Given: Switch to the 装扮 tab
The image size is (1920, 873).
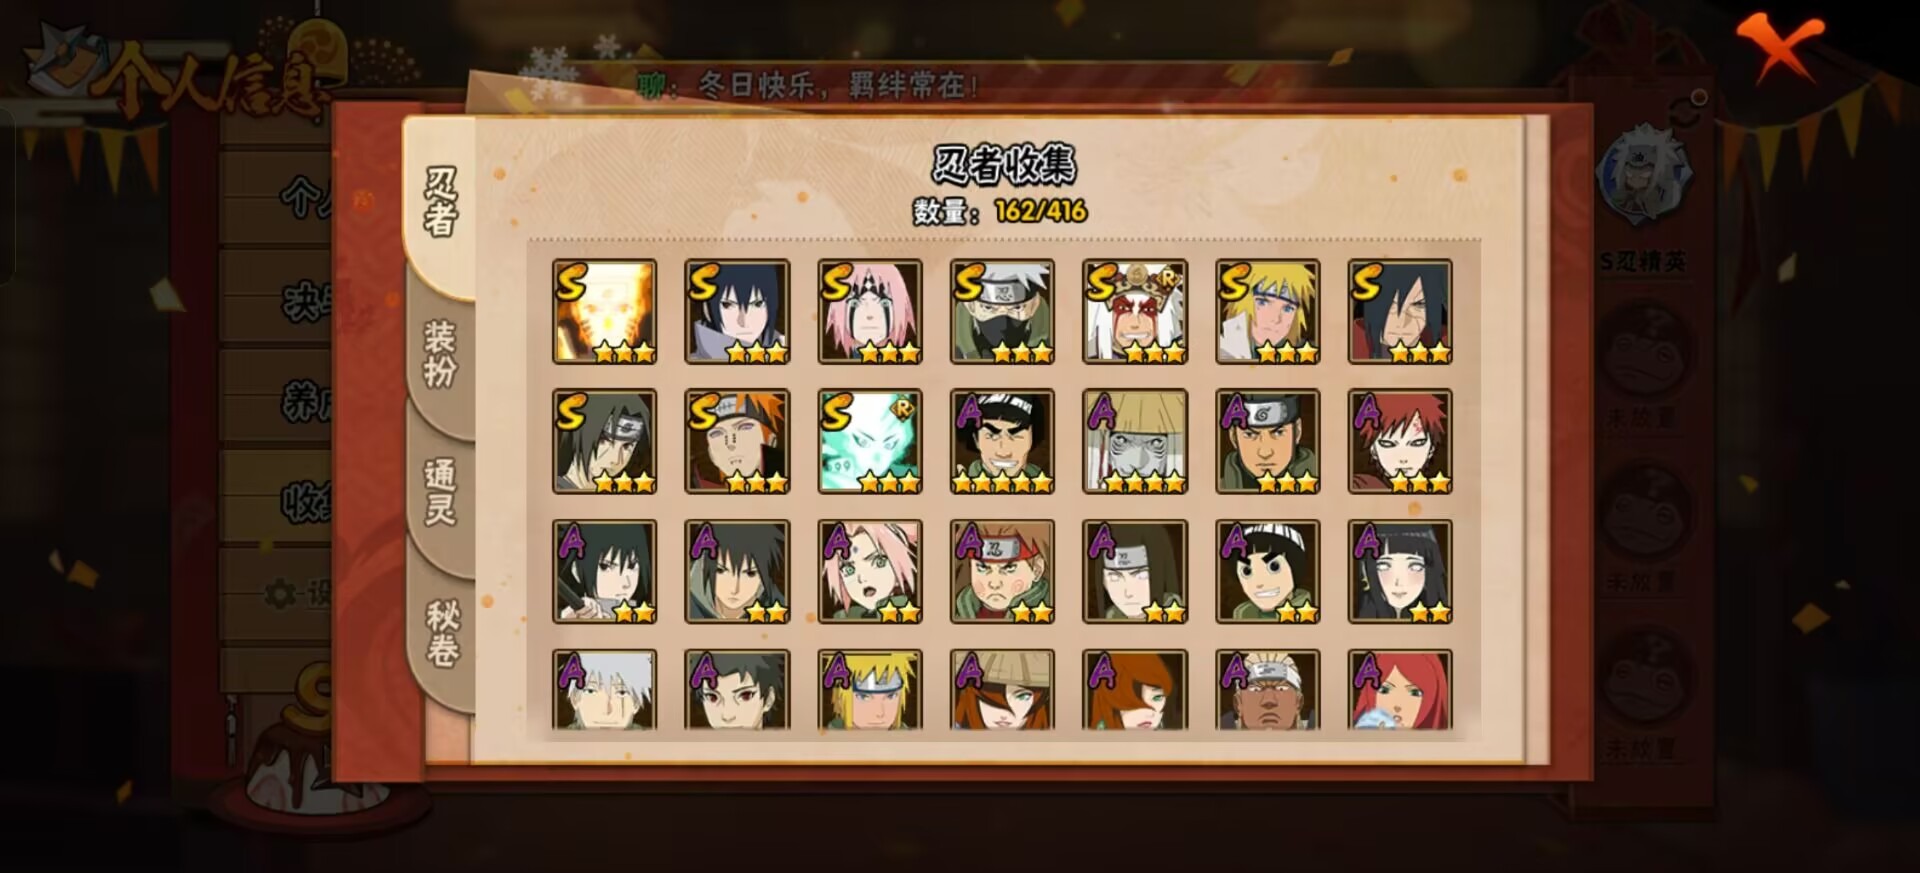Looking at the screenshot, I should coord(440,354).
